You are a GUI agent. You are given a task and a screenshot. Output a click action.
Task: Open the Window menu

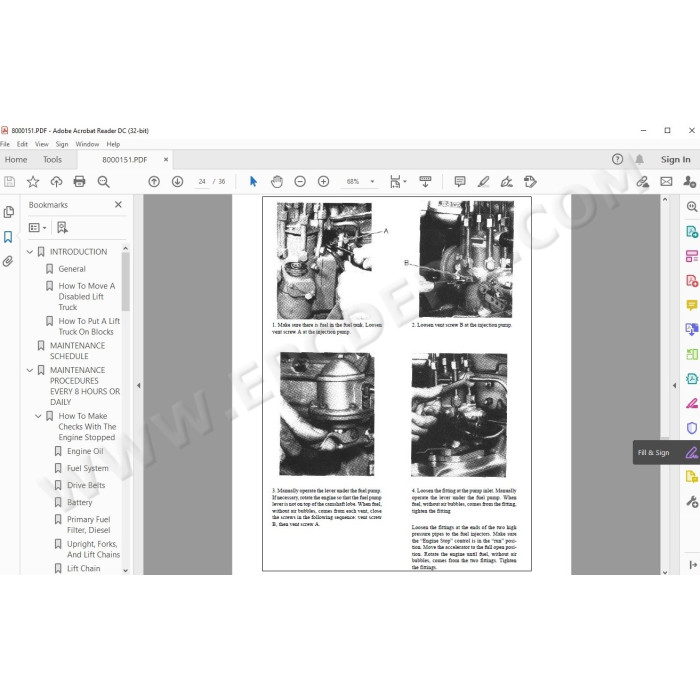point(87,144)
